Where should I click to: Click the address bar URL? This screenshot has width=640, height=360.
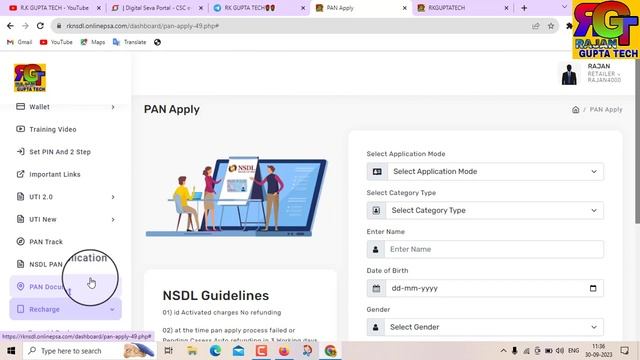tap(142, 26)
